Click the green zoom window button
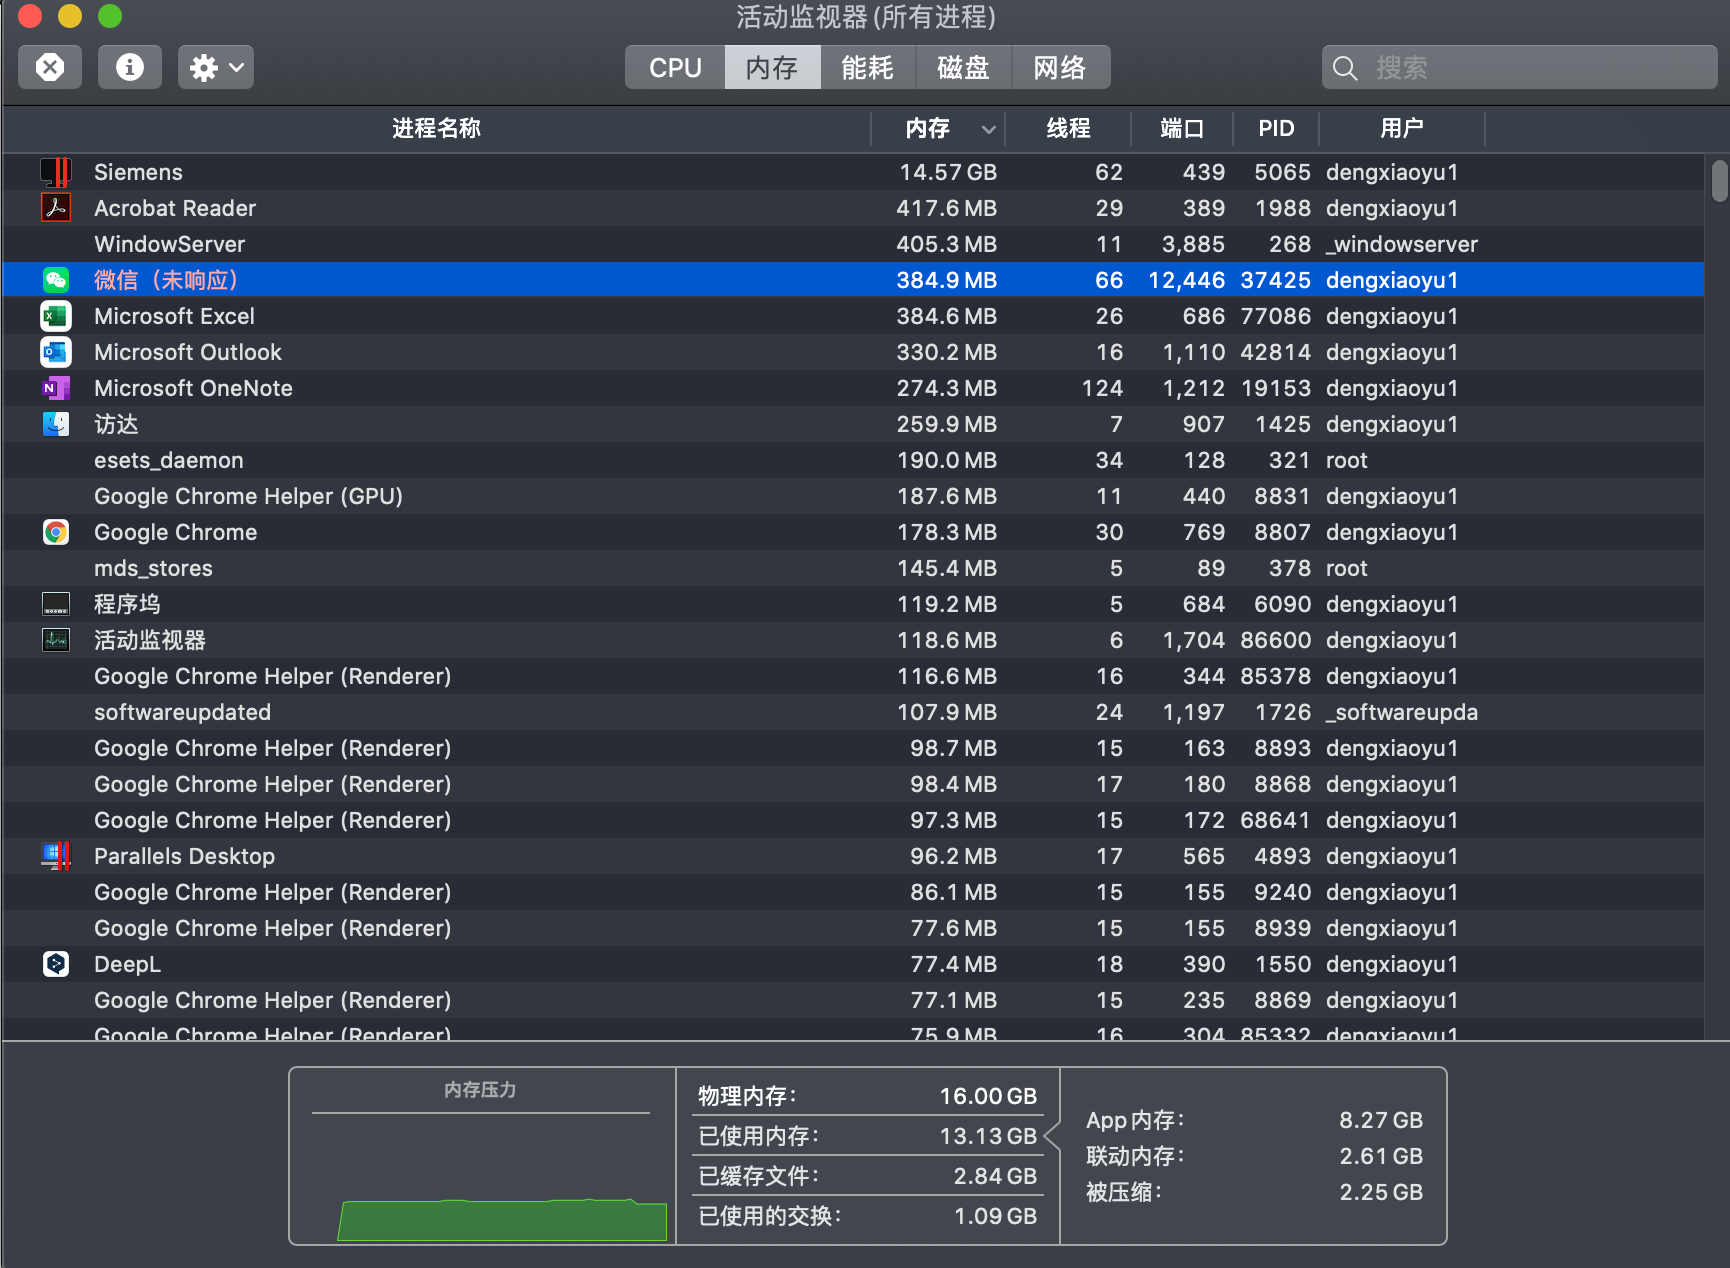The image size is (1730, 1268). (x=110, y=16)
